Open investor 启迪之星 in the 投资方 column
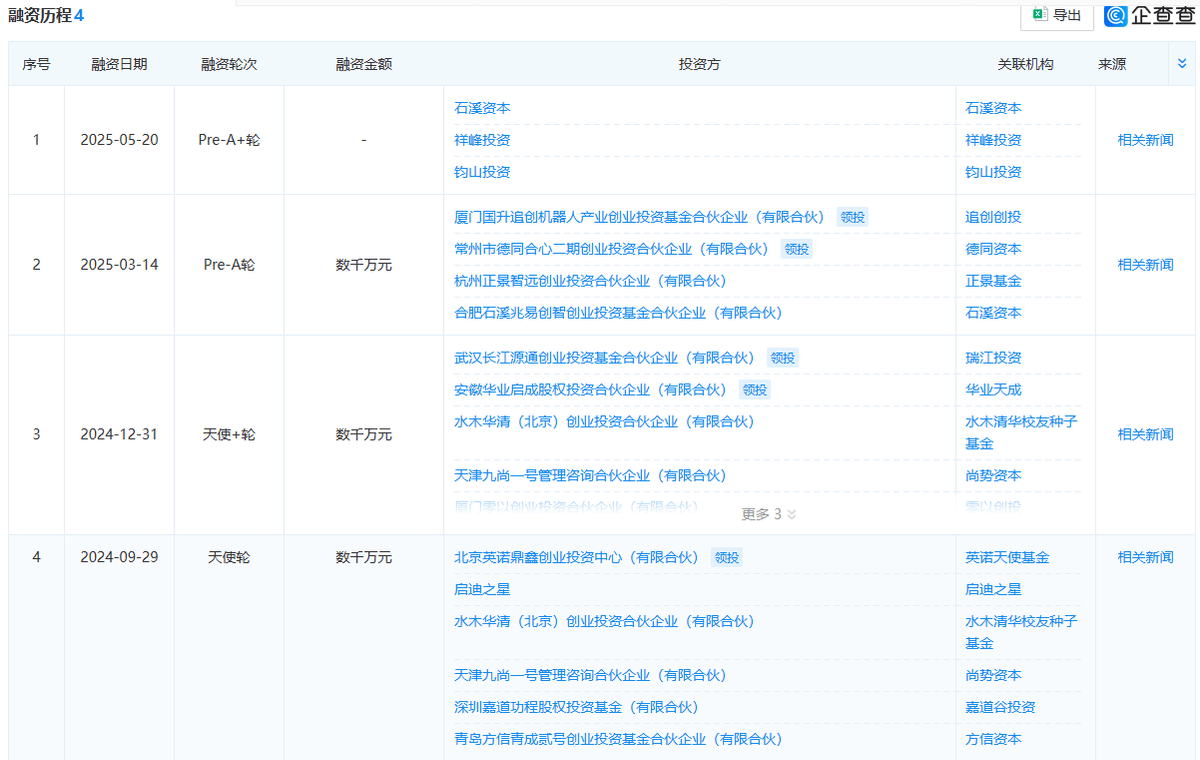This screenshot has height=760, width=1200. coord(482,589)
